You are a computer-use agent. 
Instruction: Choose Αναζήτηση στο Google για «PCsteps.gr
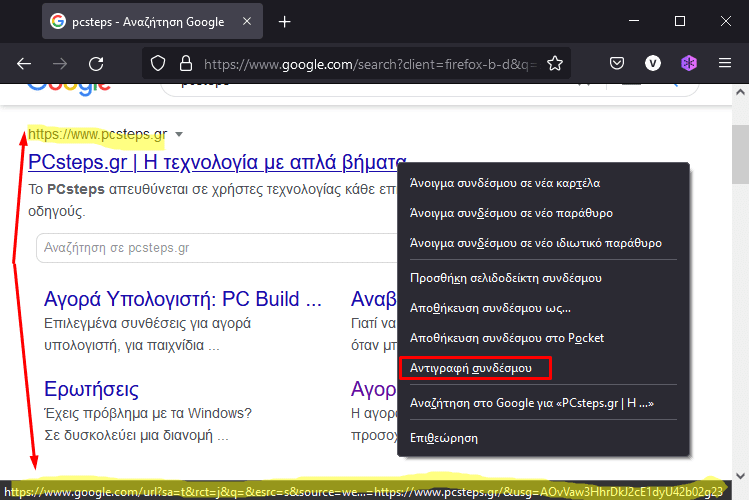tap(543, 403)
